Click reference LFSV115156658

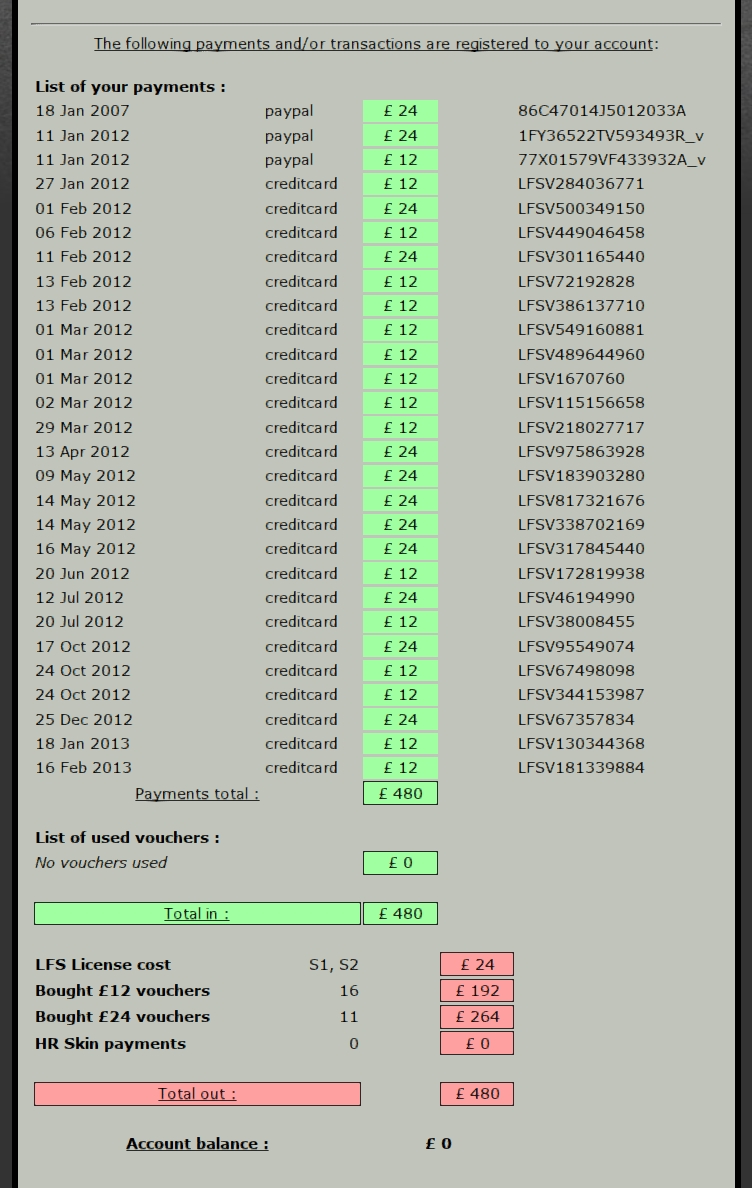click(x=581, y=403)
